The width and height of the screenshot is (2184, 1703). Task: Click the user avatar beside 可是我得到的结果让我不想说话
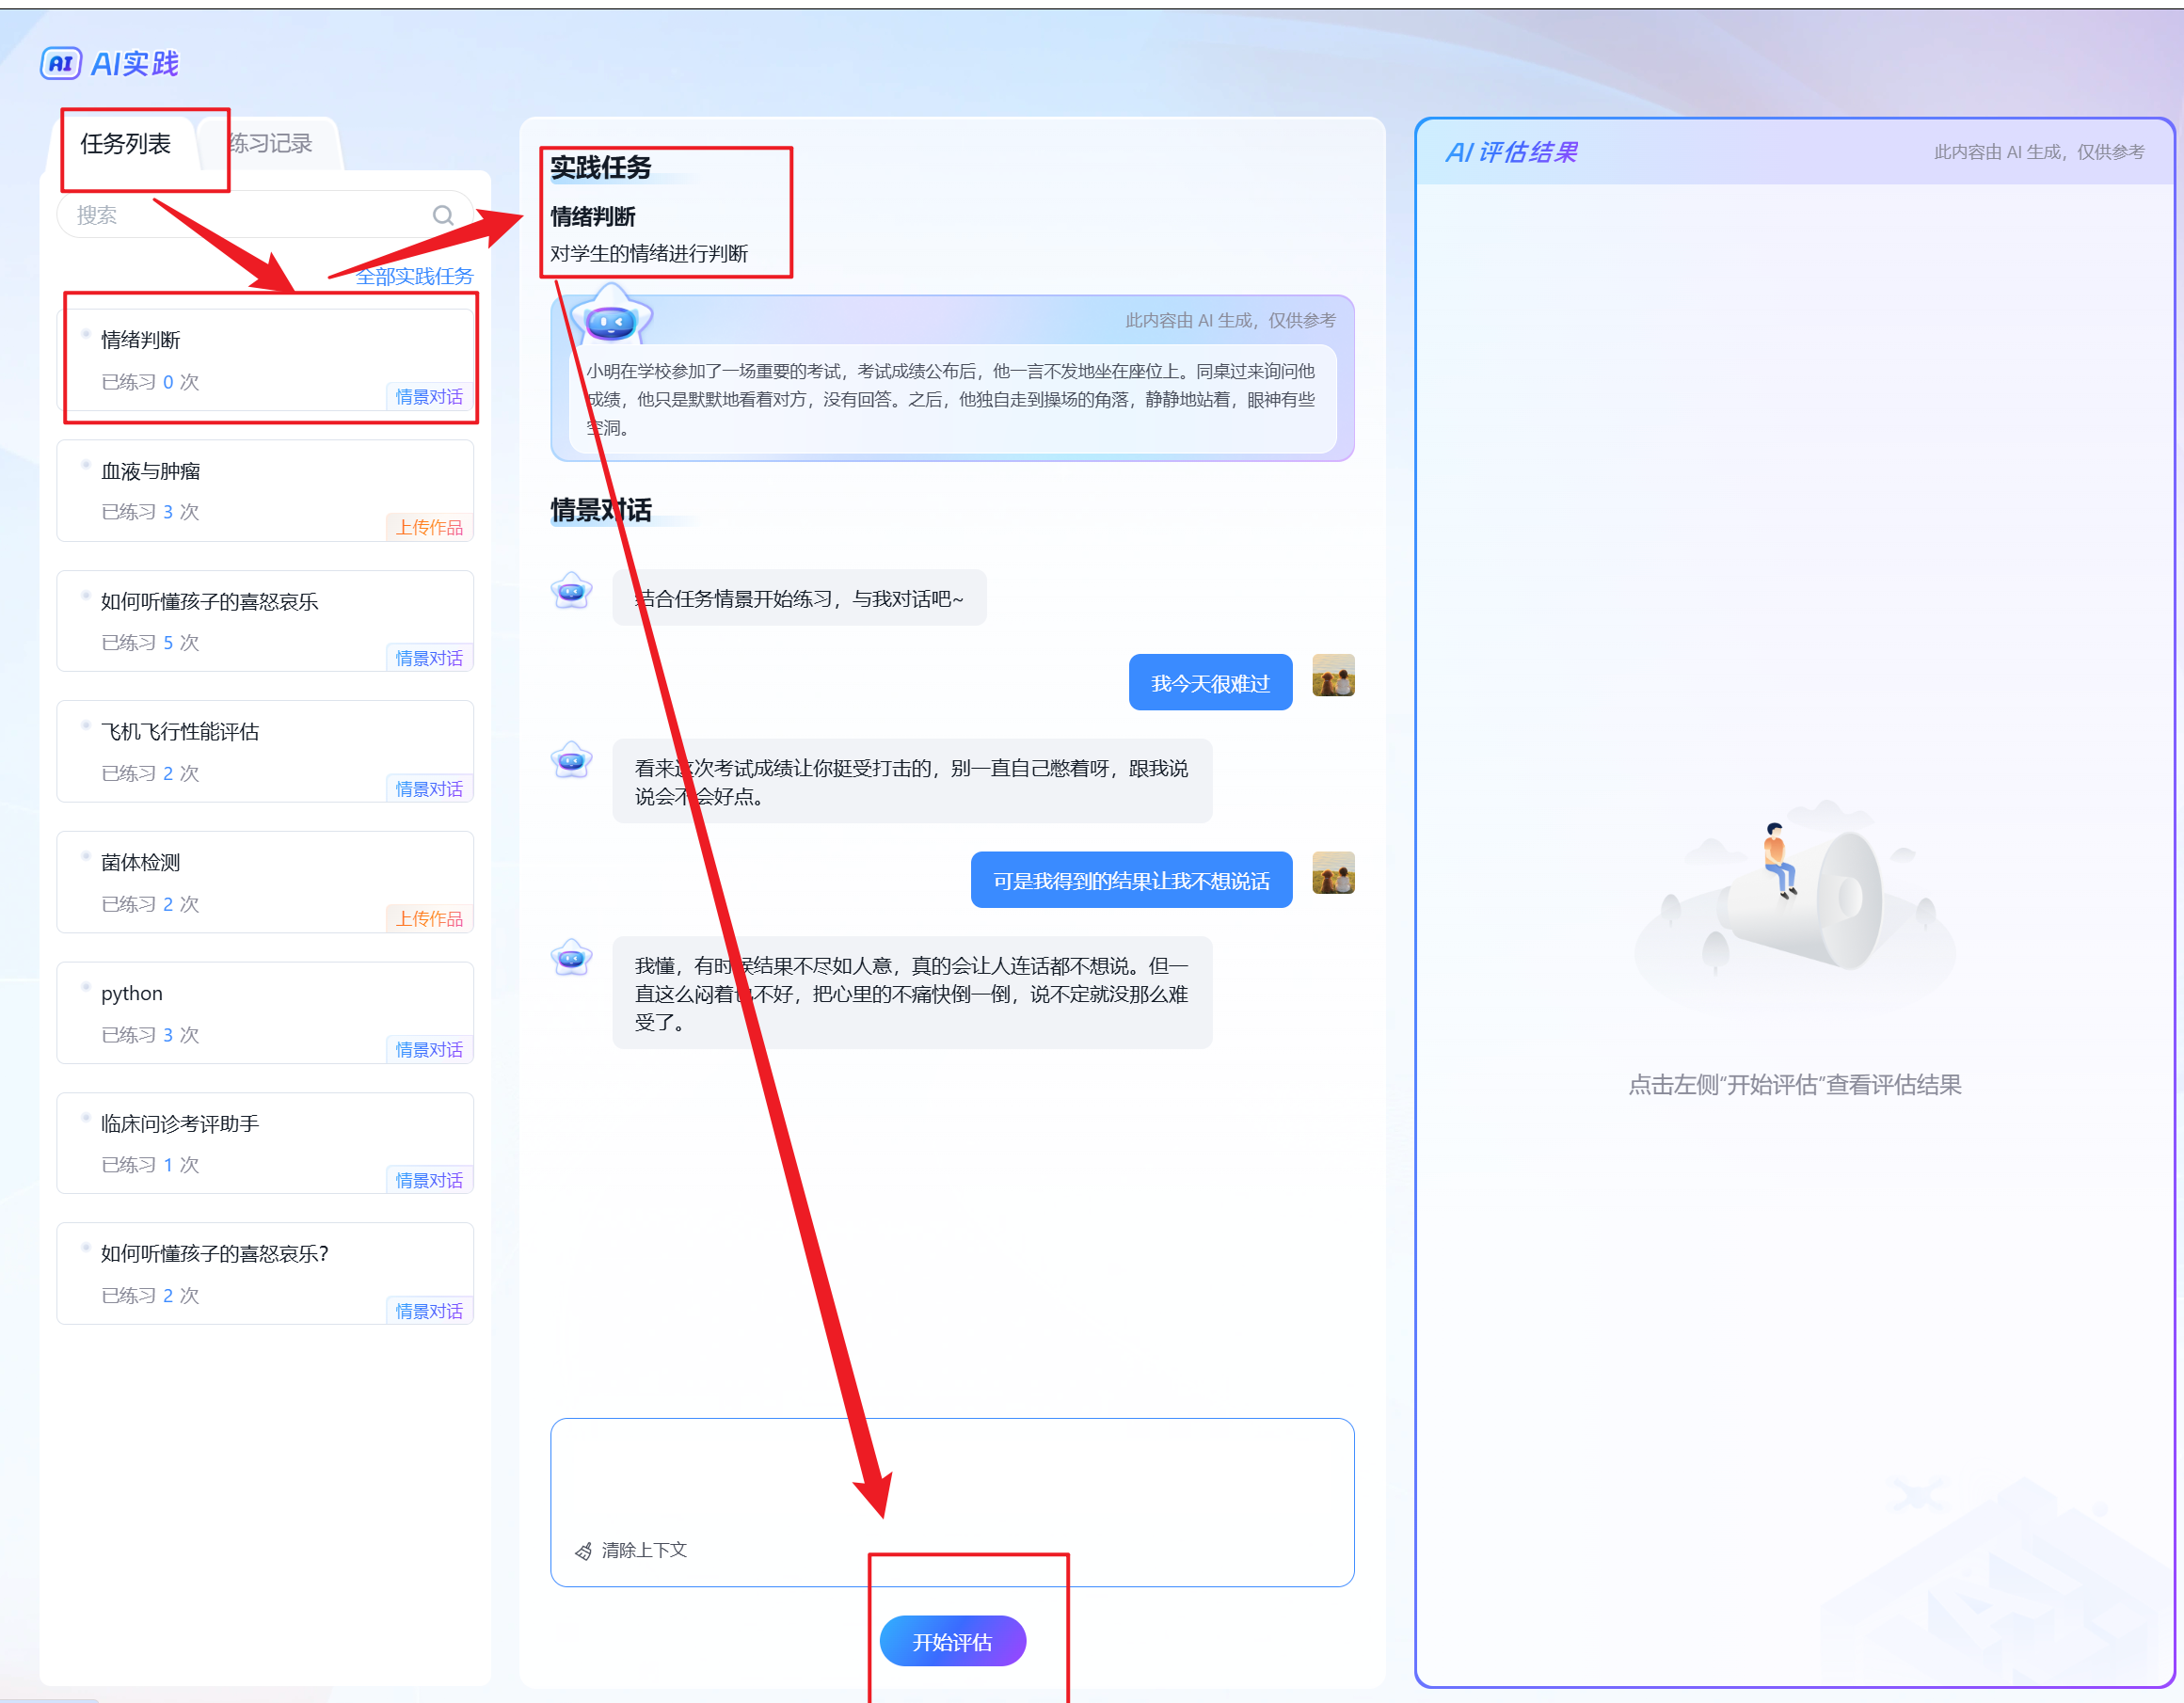click(x=1332, y=873)
